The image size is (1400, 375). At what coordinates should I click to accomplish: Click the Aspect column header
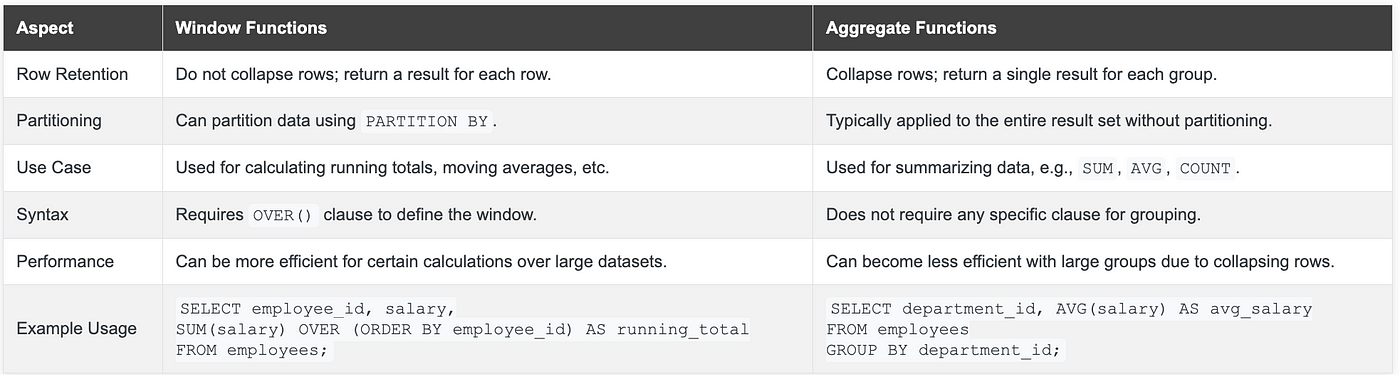click(x=45, y=28)
